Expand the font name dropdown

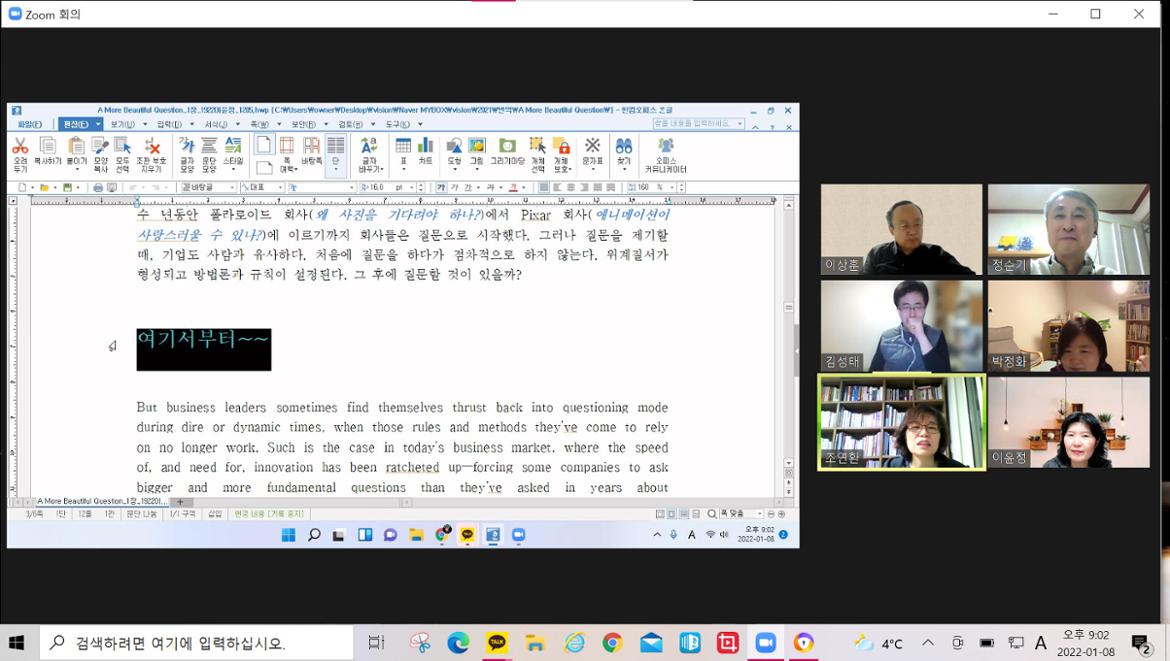coord(350,187)
